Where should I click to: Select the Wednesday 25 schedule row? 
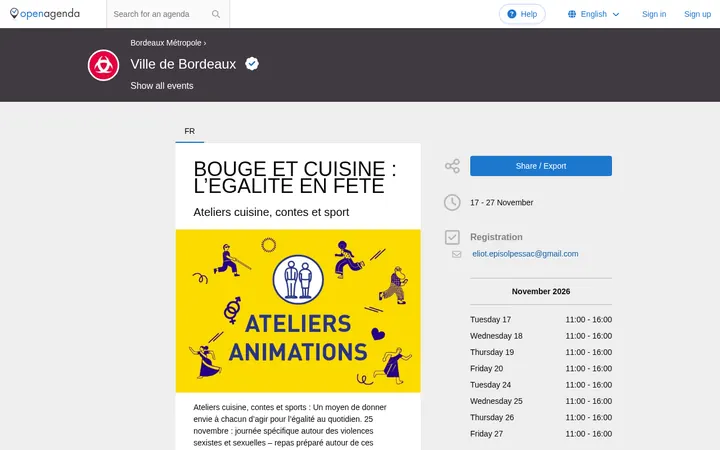pyautogui.click(x=541, y=401)
